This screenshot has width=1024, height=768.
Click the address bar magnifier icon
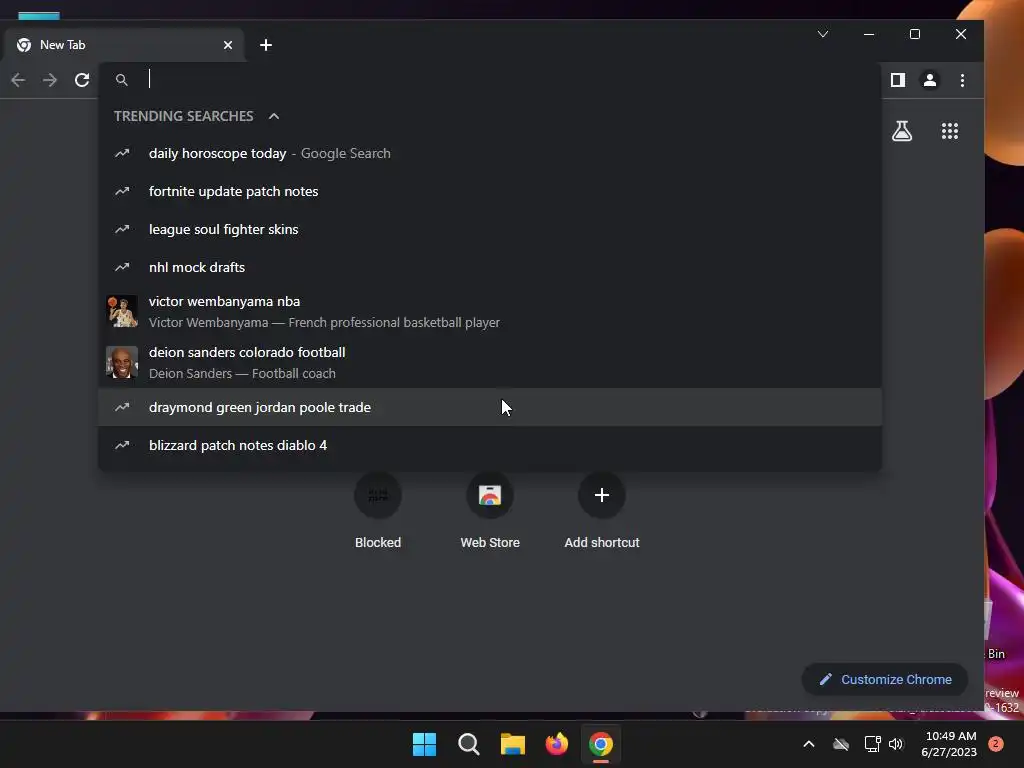click(121, 80)
